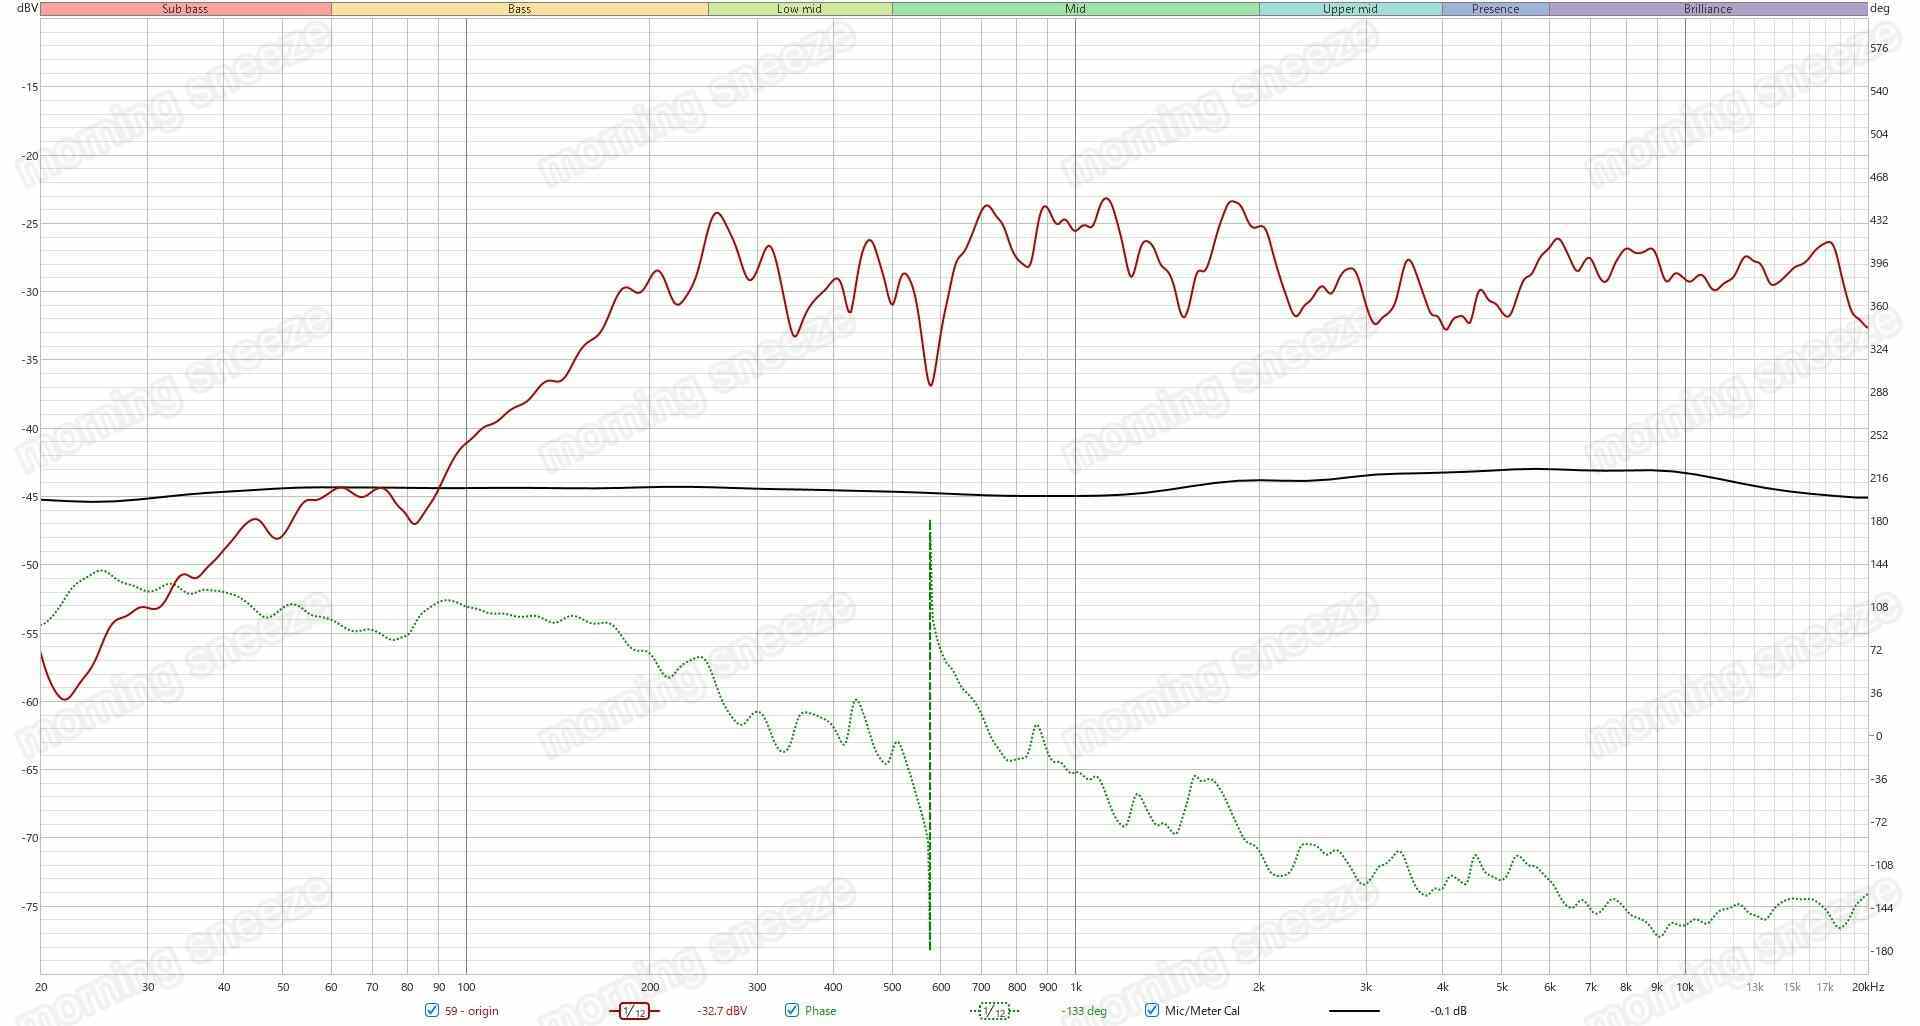Image resolution: width=1920 pixels, height=1026 pixels.
Task: Click the deg axis unit label
Action: 1880,8
